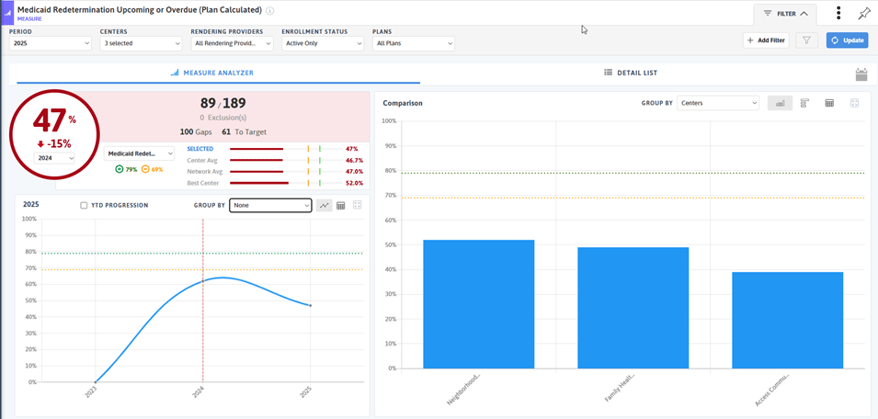The height and width of the screenshot is (419, 878).
Task: Click the funnel filter icon beside Add Filter
Action: coord(806,40)
